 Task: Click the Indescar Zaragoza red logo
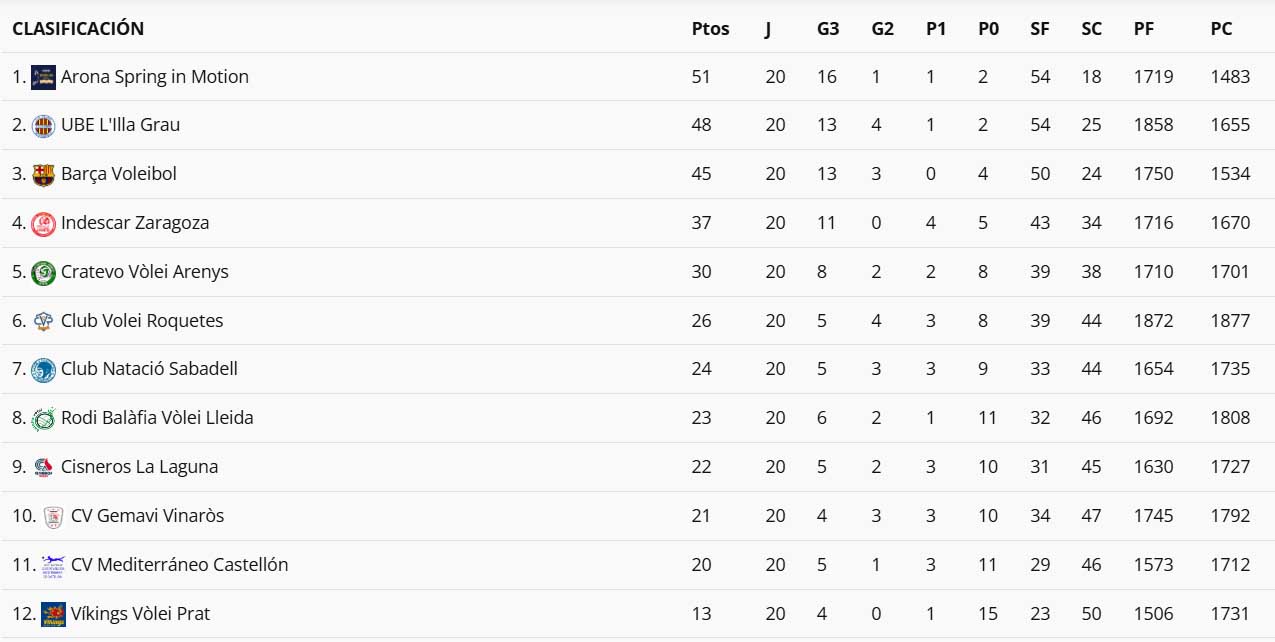(x=43, y=224)
